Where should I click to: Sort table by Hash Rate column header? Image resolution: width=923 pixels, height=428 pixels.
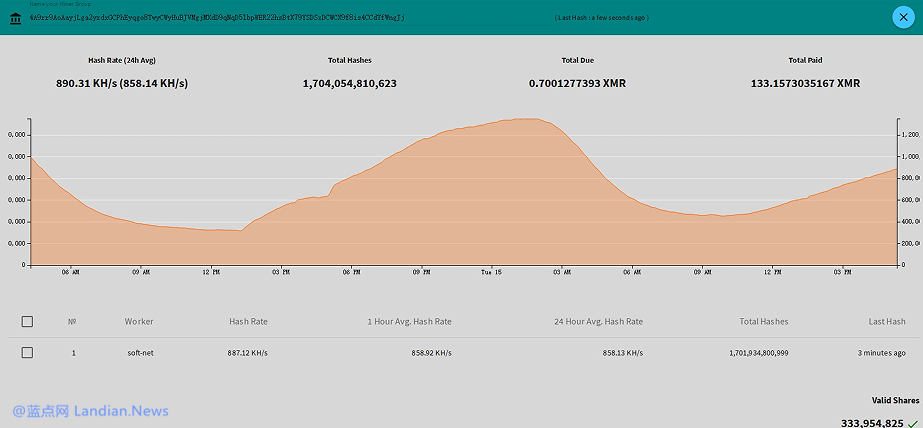(248, 321)
